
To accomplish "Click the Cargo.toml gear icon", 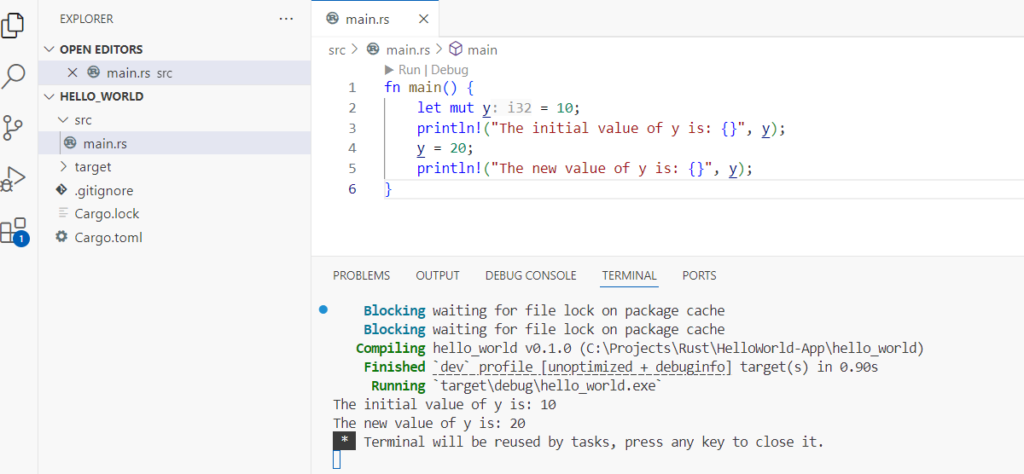I will 62,236.
